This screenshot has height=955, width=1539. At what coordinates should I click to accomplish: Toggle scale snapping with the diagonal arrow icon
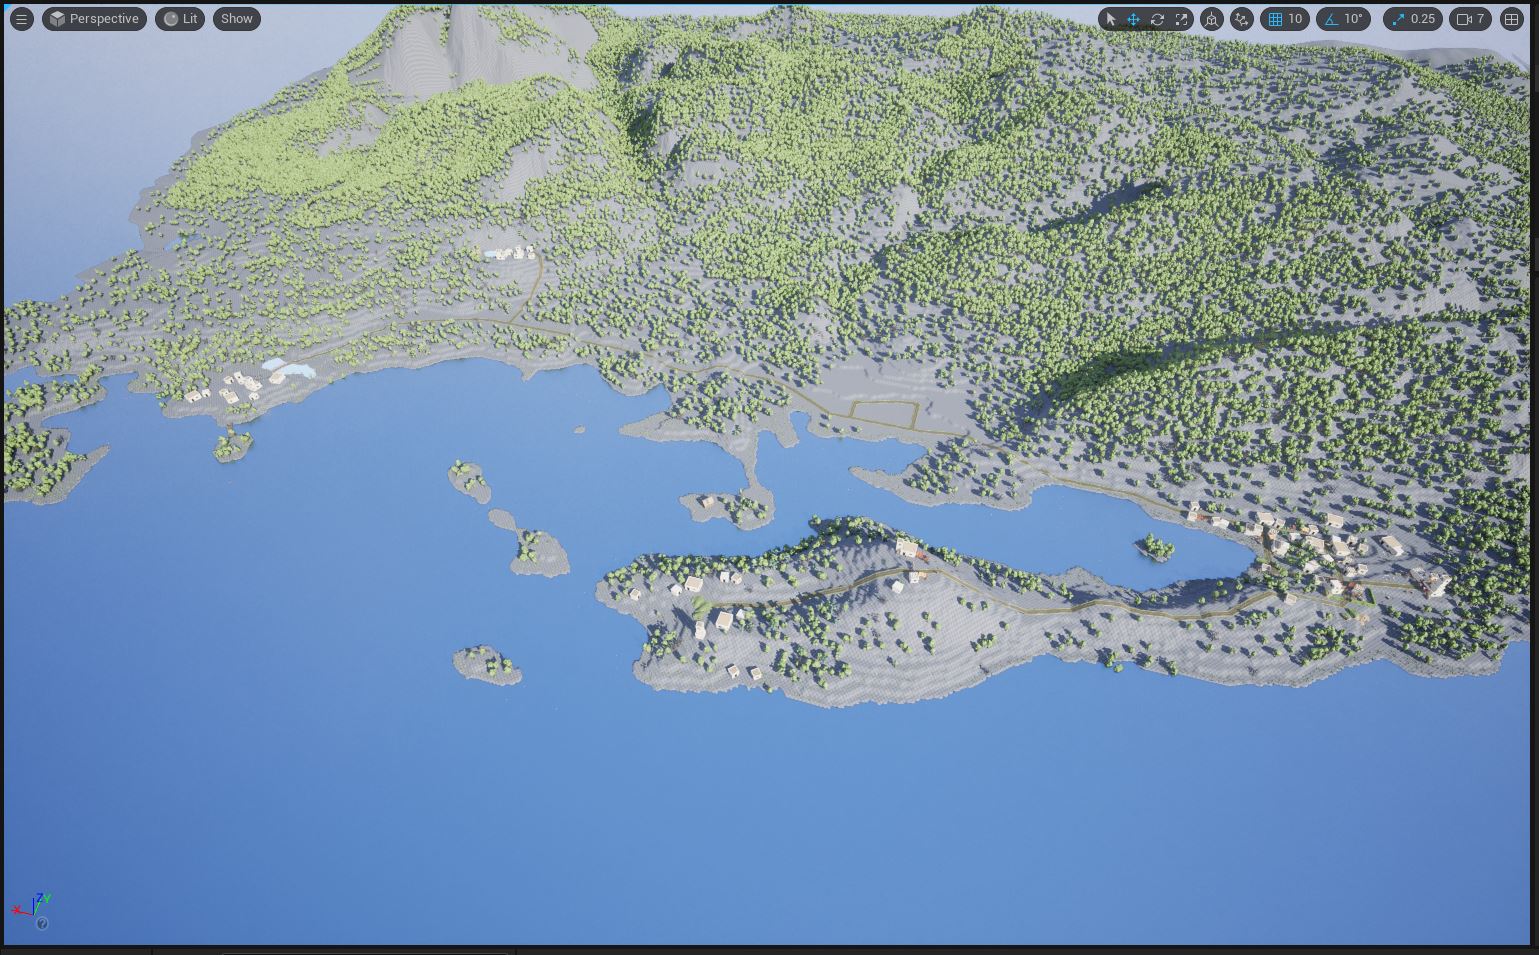[x=1399, y=19]
